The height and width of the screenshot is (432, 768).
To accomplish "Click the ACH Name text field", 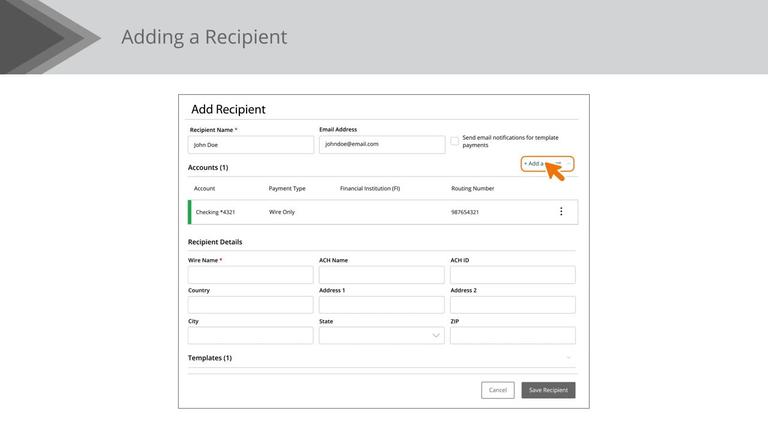I will tap(381, 275).
